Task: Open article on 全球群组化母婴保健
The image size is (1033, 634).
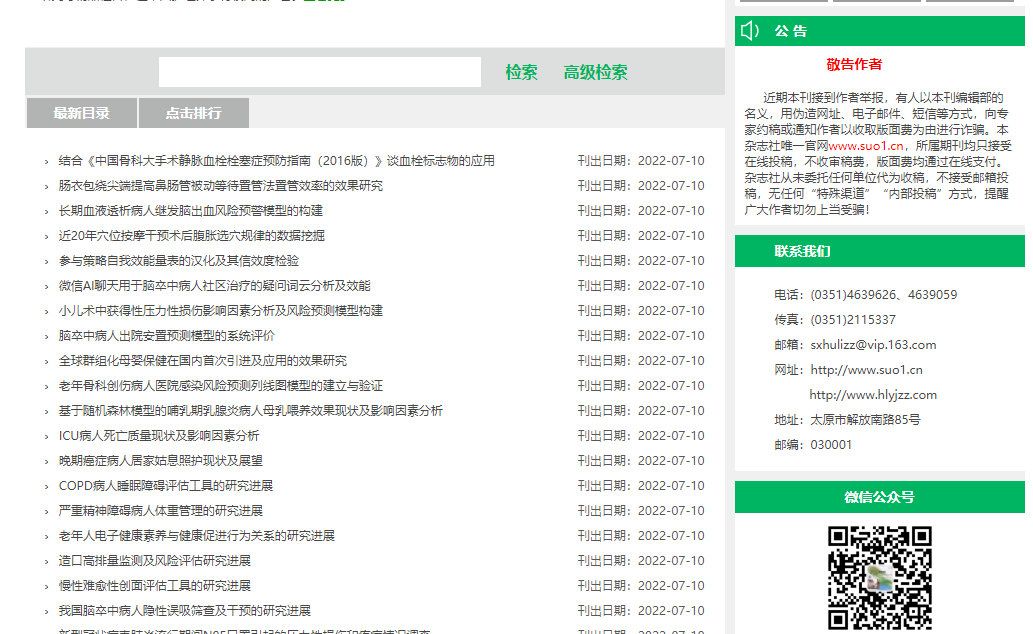Action: (x=202, y=361)
